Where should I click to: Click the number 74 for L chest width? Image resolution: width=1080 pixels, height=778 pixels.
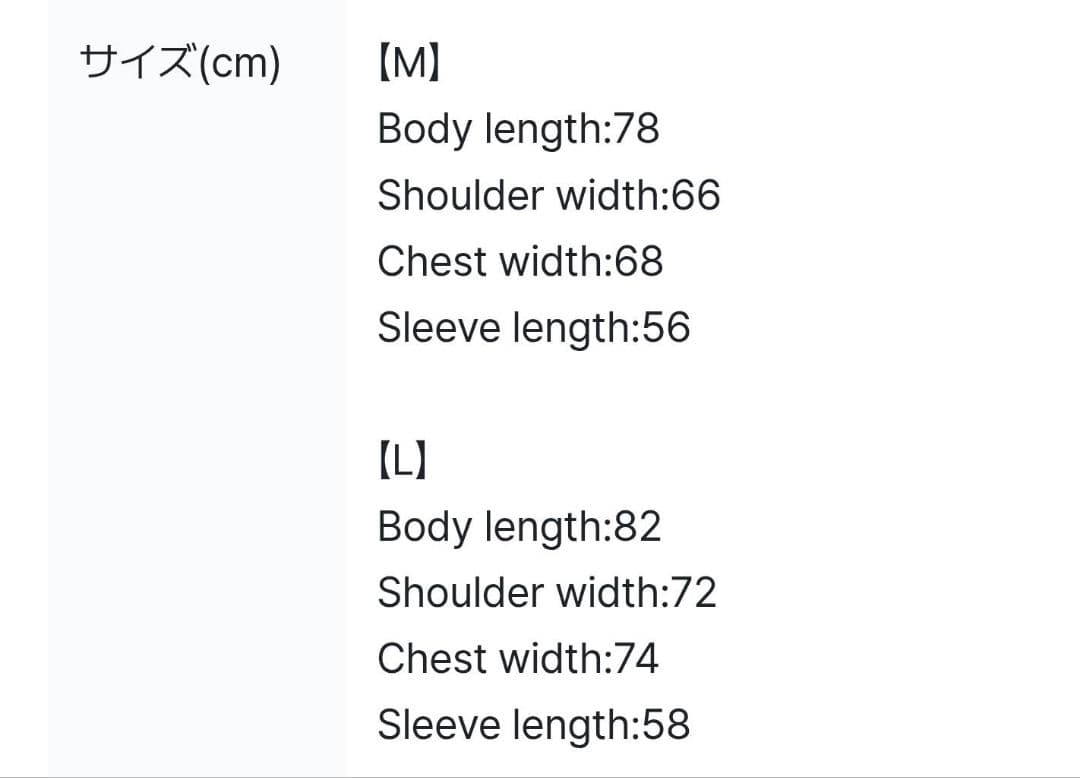(x=635, y=659)
